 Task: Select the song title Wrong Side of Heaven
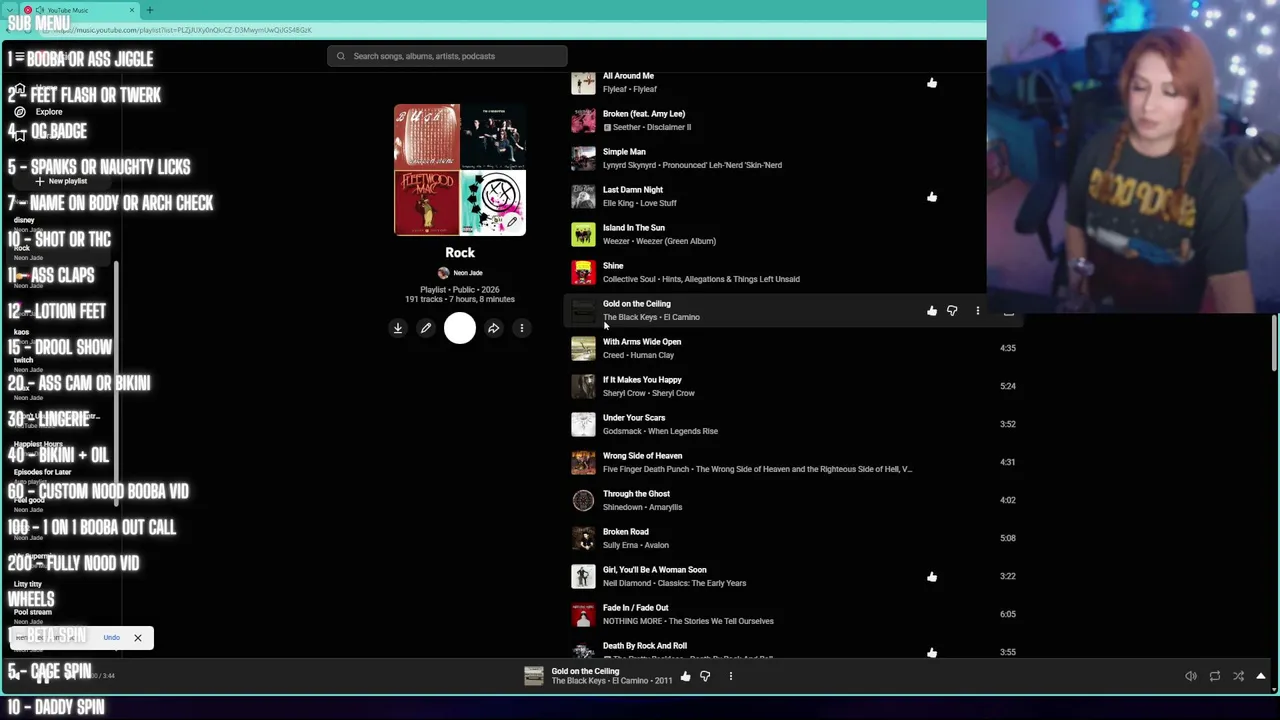(x=643, y=456)
